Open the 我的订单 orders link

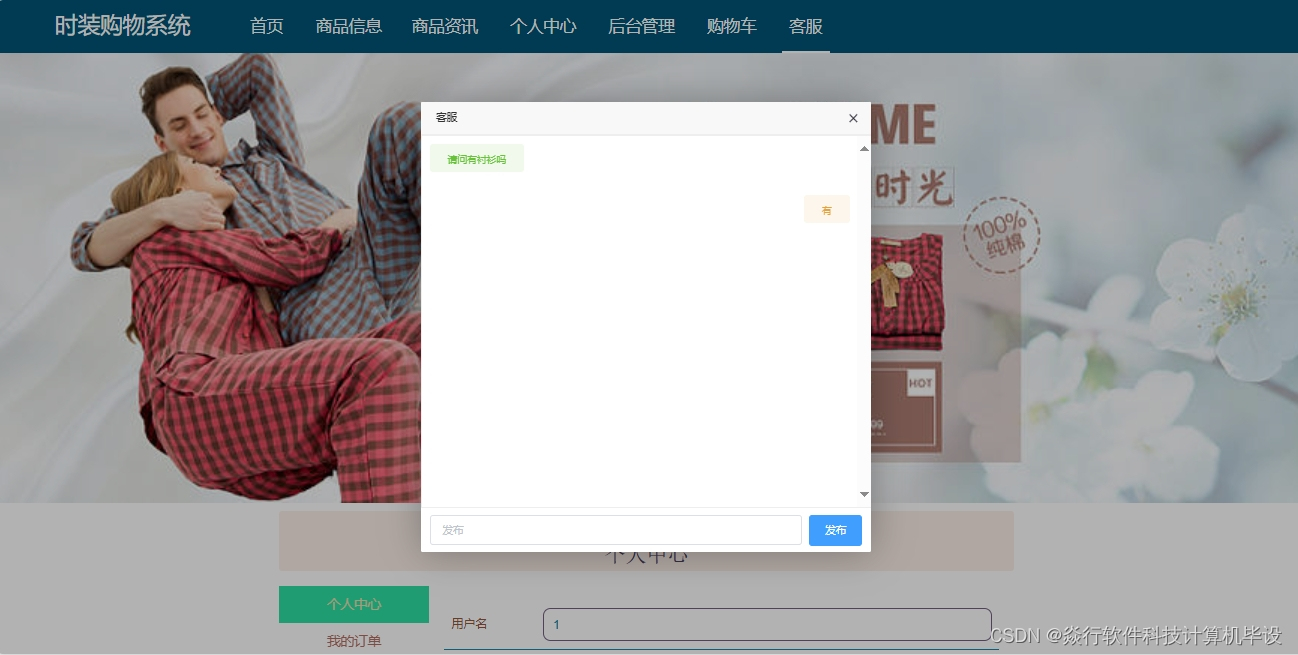click(353, 639)
